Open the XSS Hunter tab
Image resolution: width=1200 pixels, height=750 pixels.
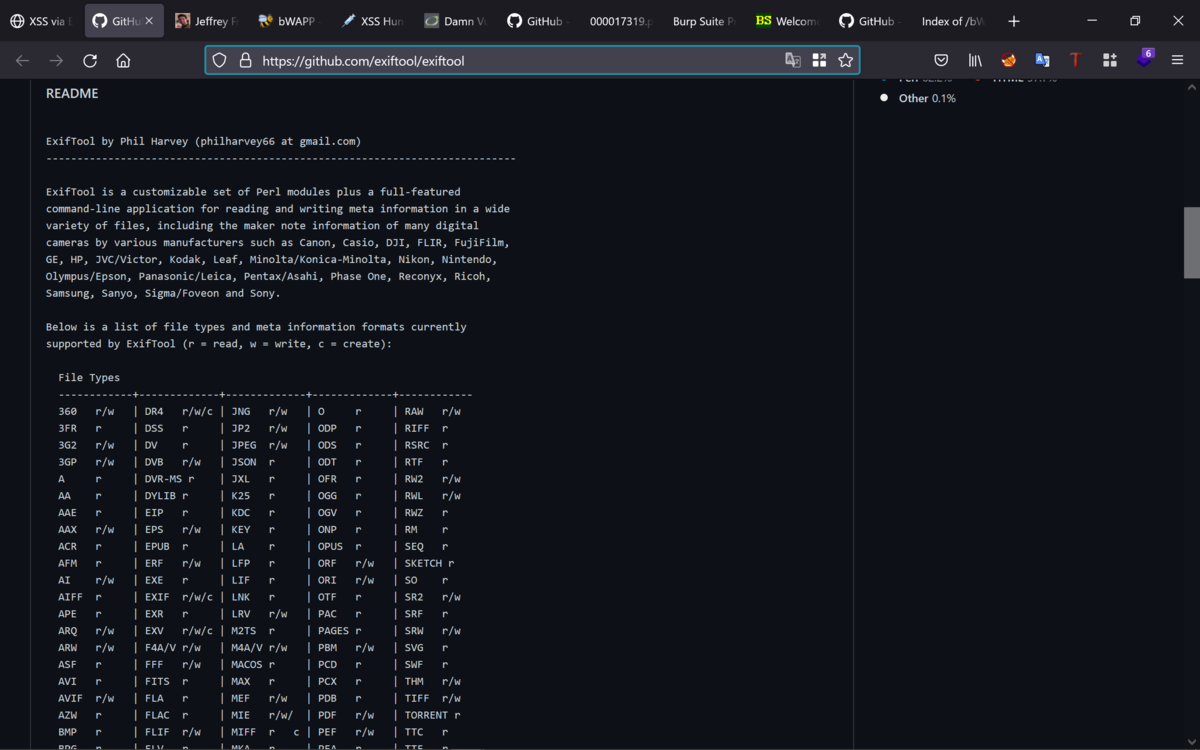371,21
